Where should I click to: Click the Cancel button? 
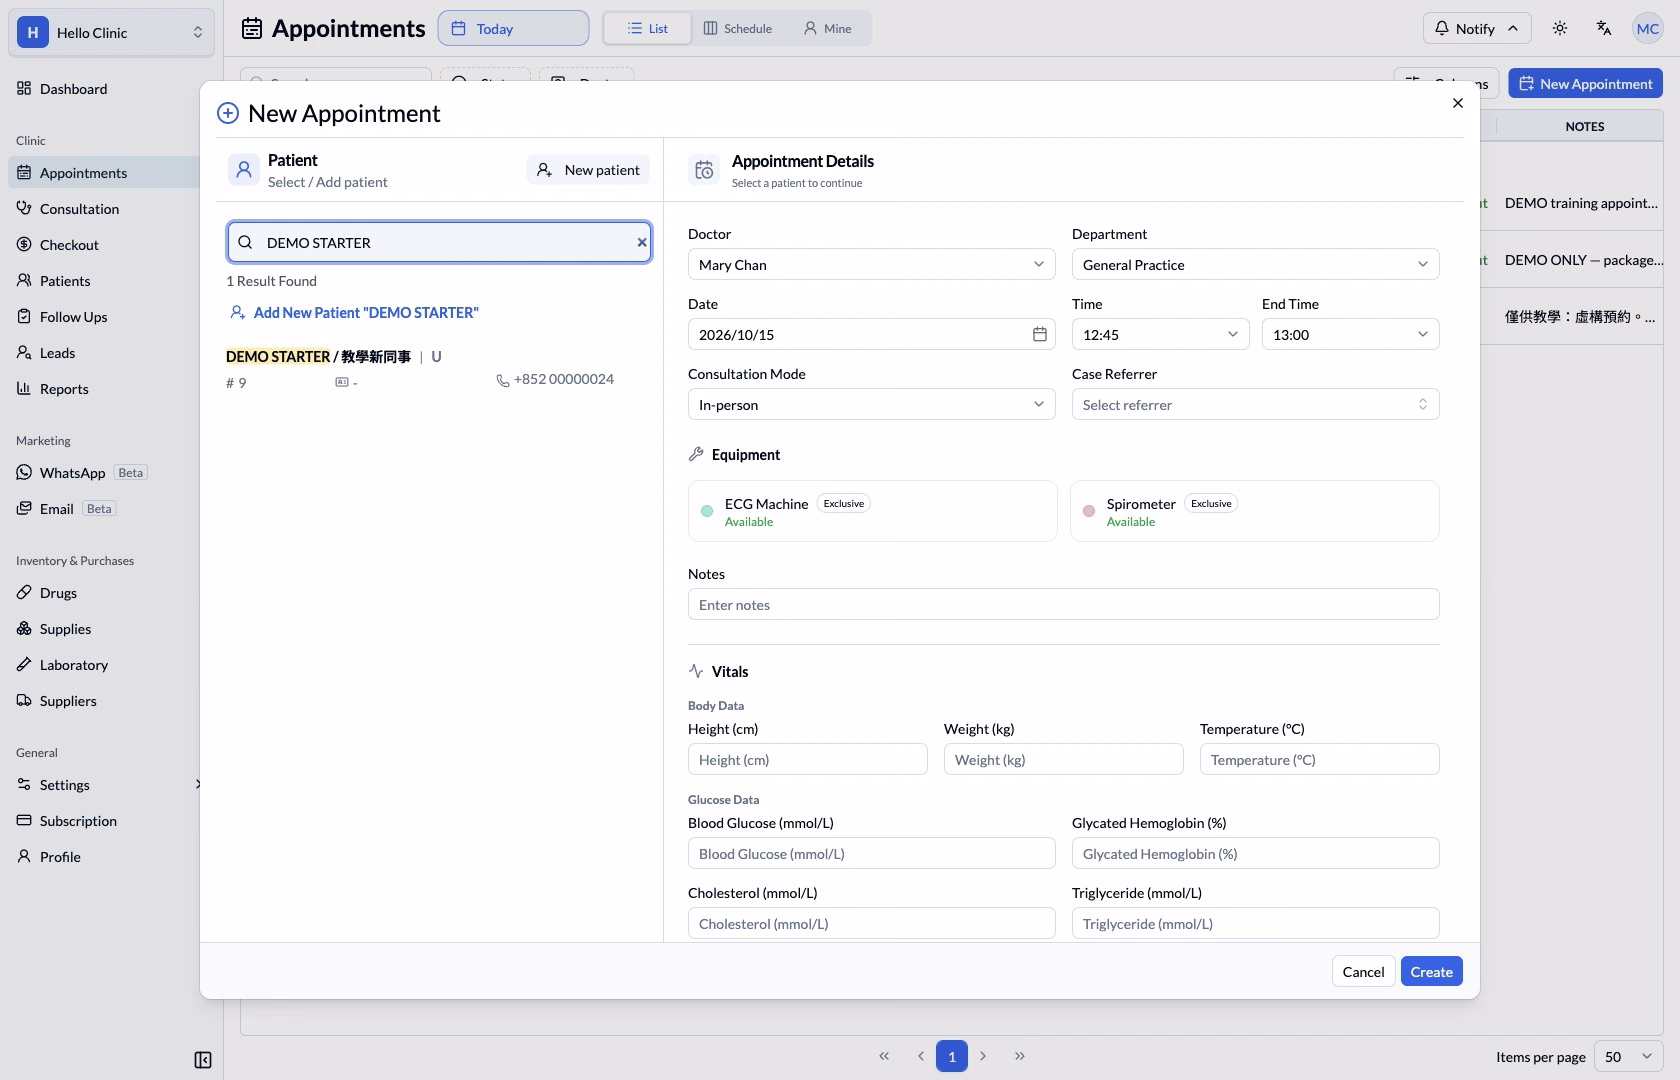tap(1363, 971)
